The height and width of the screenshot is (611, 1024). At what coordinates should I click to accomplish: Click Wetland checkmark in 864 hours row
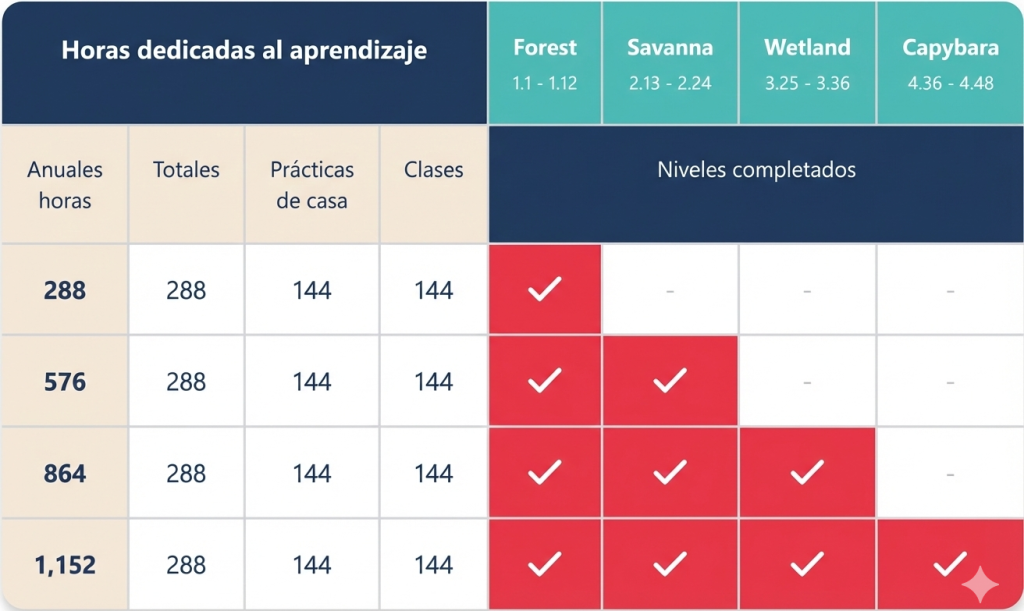pyautogui.click(x=807, y=472)
